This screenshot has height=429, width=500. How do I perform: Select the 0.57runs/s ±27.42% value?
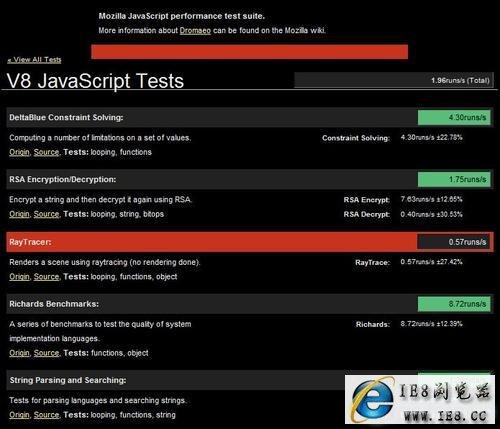[431, 262]
